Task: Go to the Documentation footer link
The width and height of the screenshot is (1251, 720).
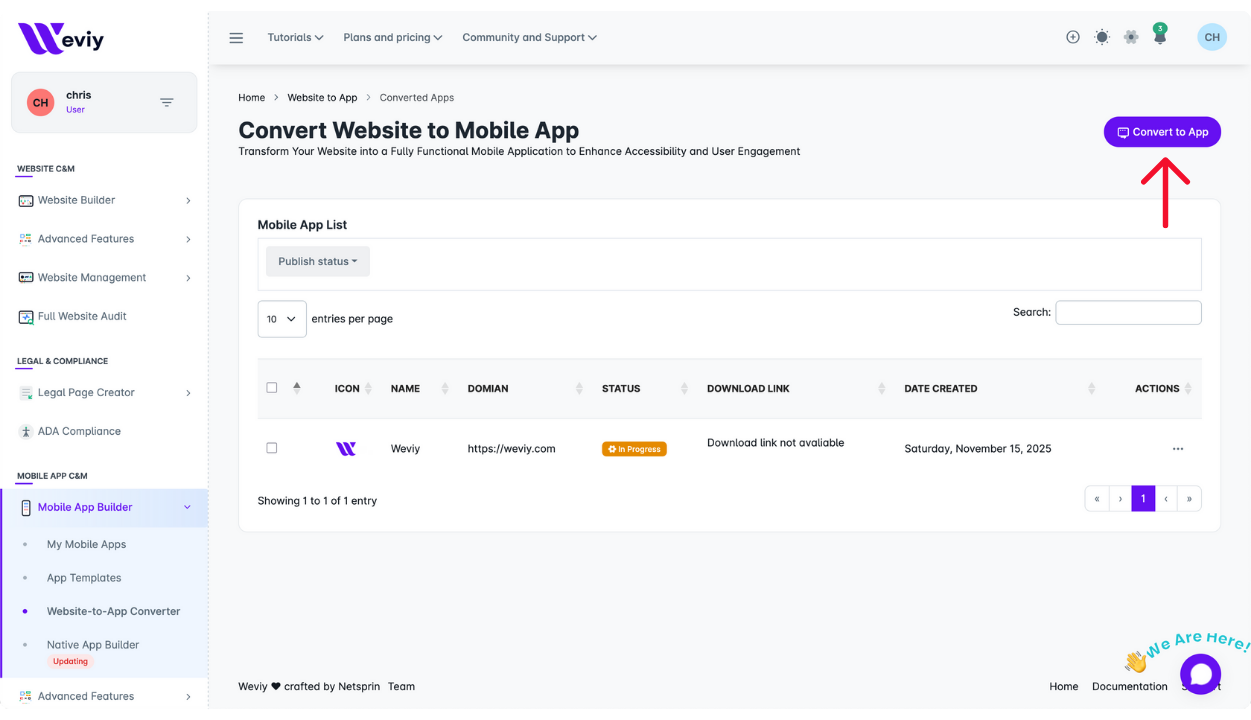Action: click(x=1129, y=687)
